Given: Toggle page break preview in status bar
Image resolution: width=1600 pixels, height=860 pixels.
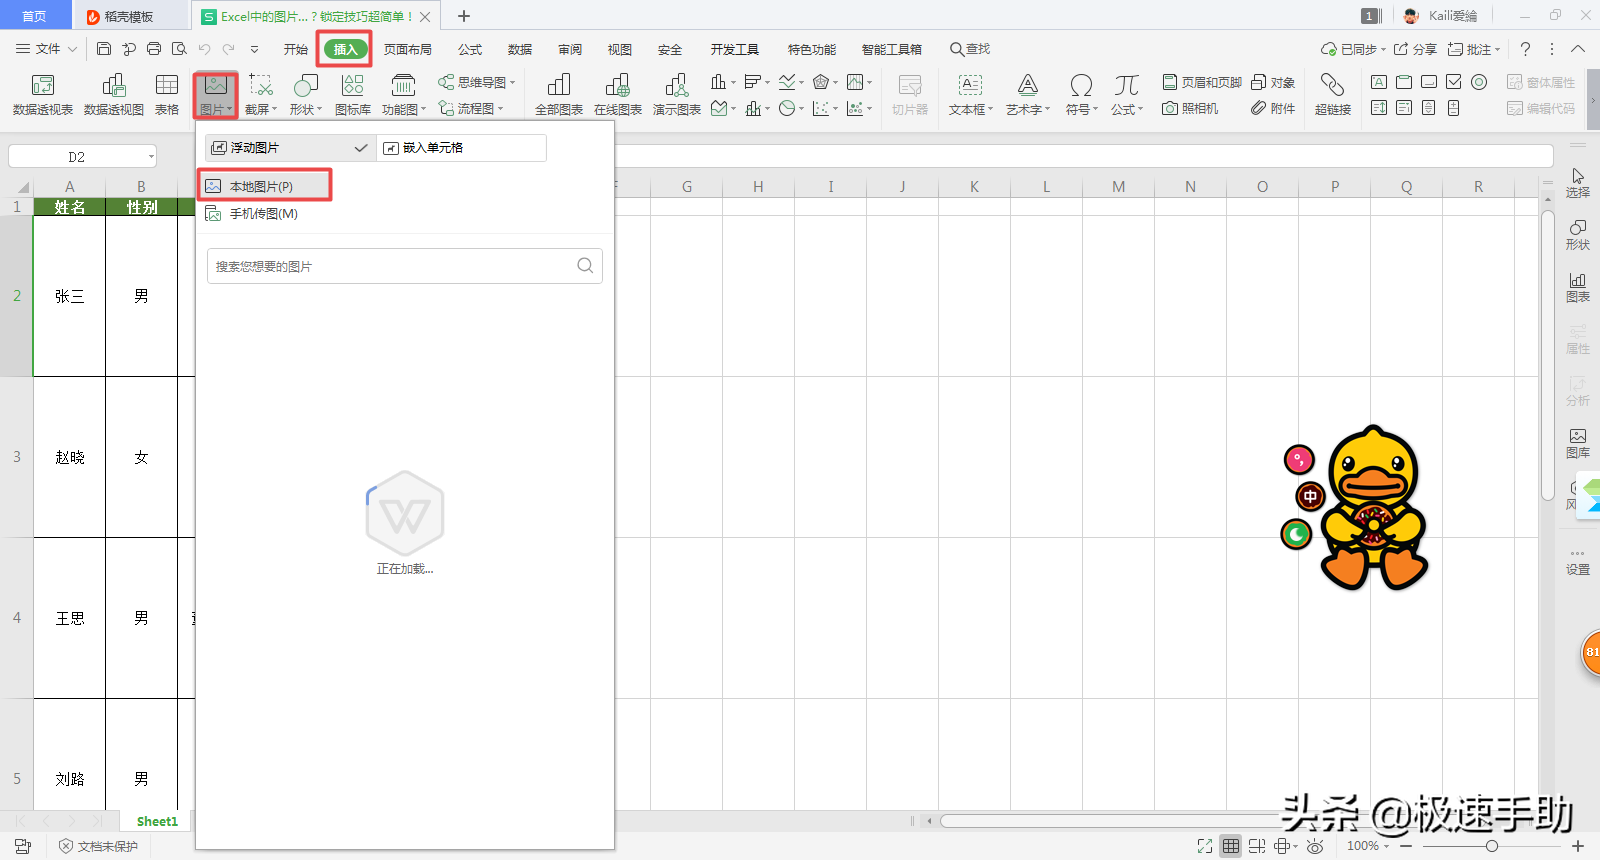Looking at the screenshot, I should (x=1257, y=846).
